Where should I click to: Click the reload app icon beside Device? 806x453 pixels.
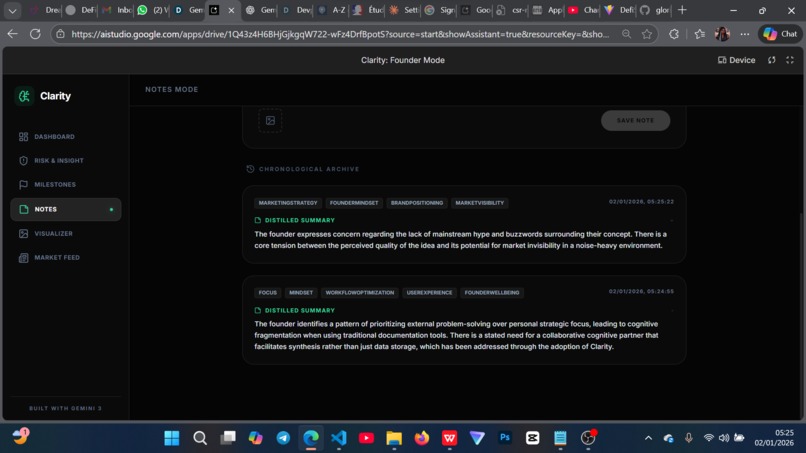point(772,60)
